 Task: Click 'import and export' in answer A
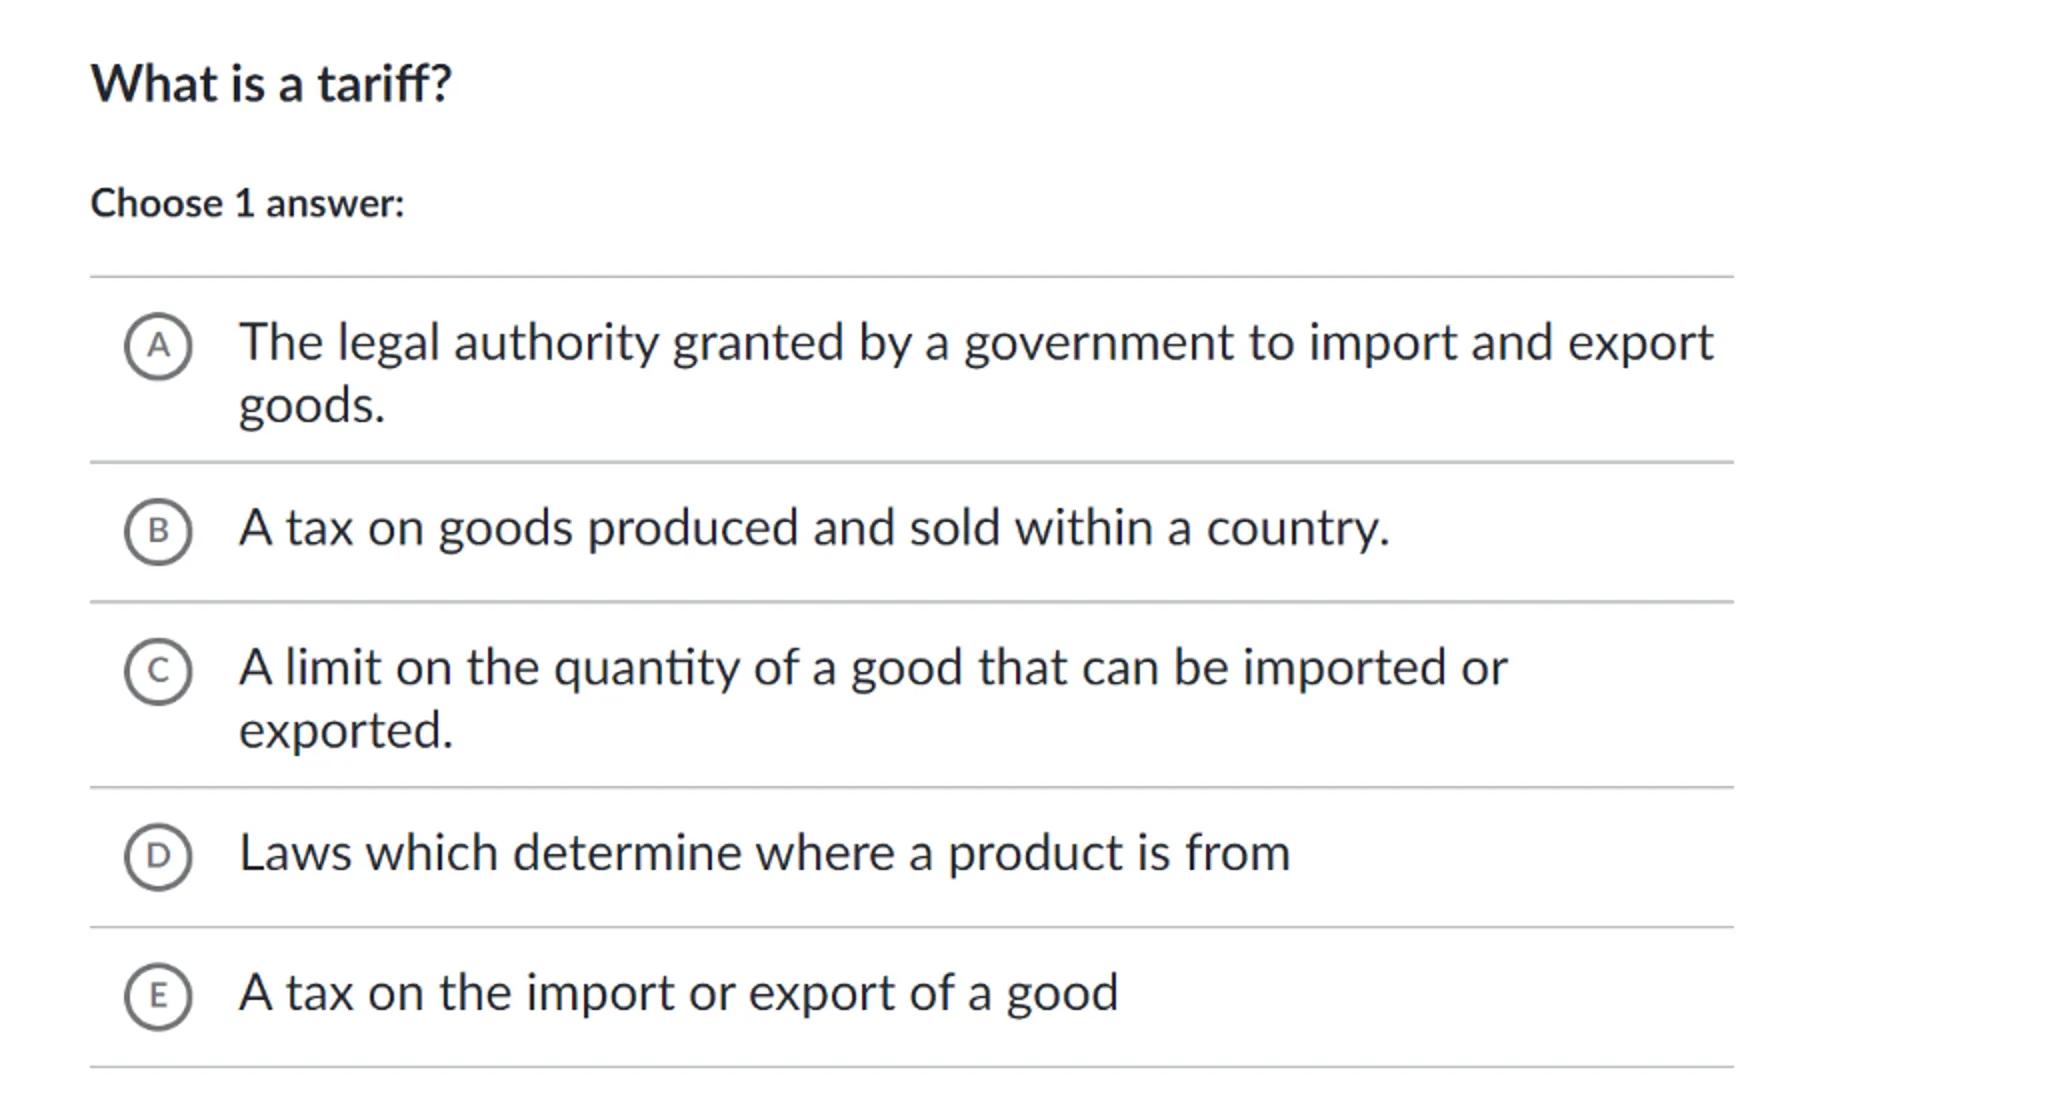coord(1511,343)
